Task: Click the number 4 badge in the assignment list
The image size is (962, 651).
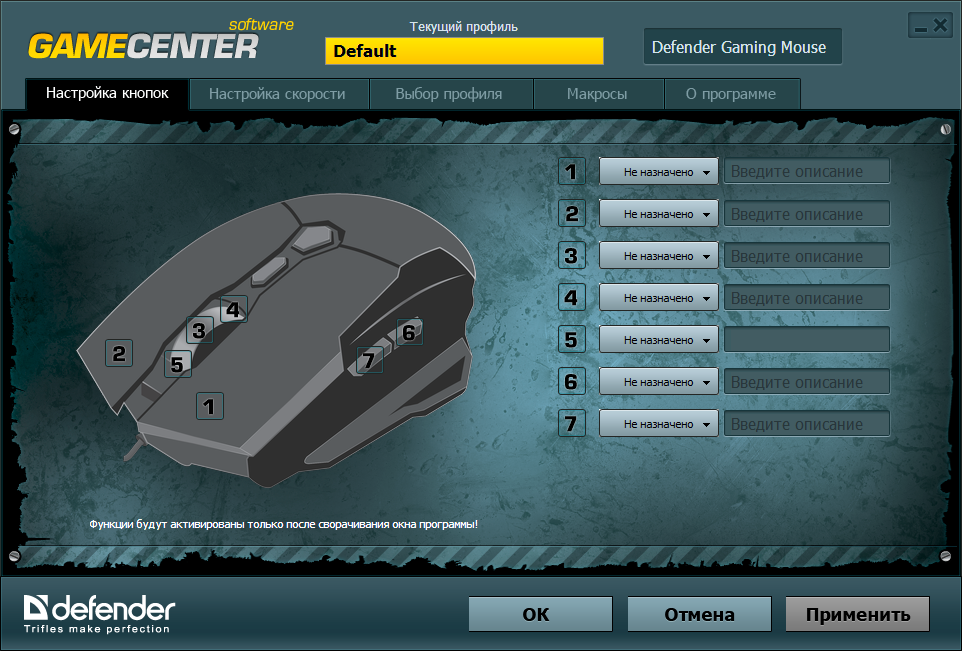Action: point(572,298)
